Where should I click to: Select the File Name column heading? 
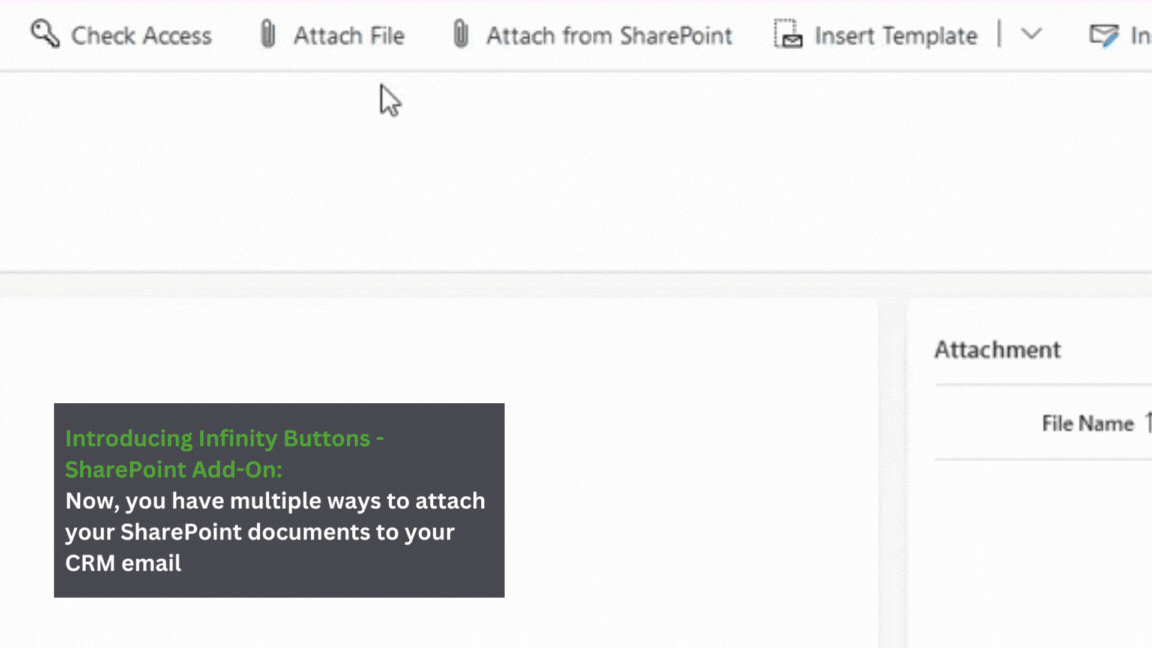click(x=1088, y=423)
